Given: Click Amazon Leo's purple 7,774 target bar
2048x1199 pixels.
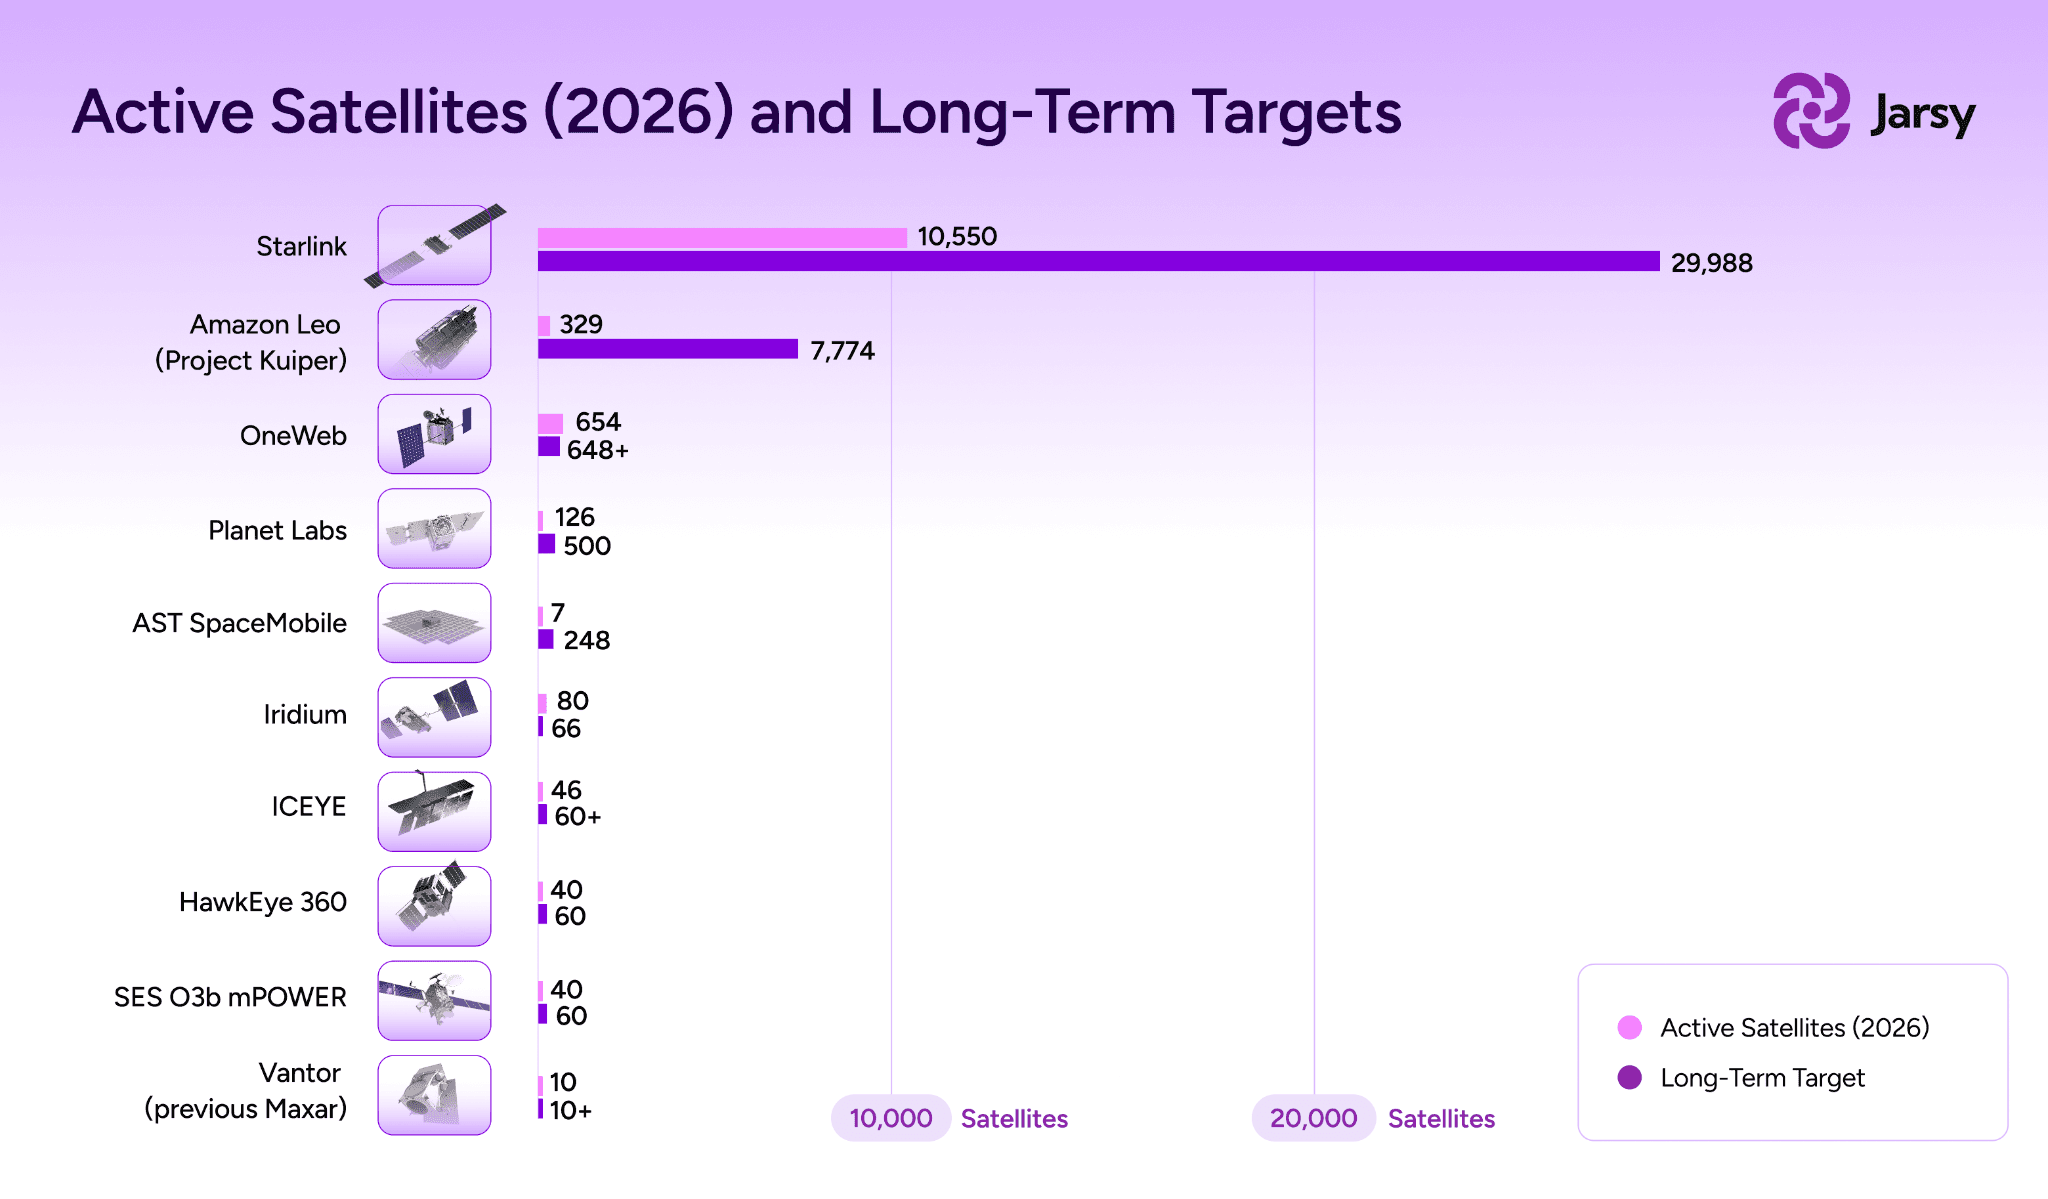Looking at the screenshot, I should pos(668,349).
